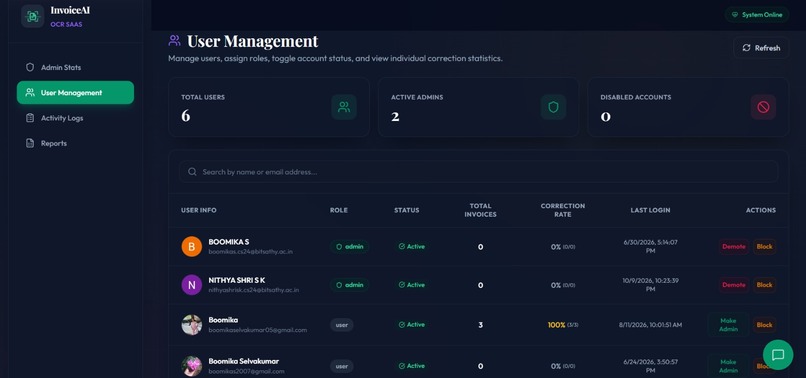Go to Reports in the sidebar
806x378 pixels.
pos(75,143)
